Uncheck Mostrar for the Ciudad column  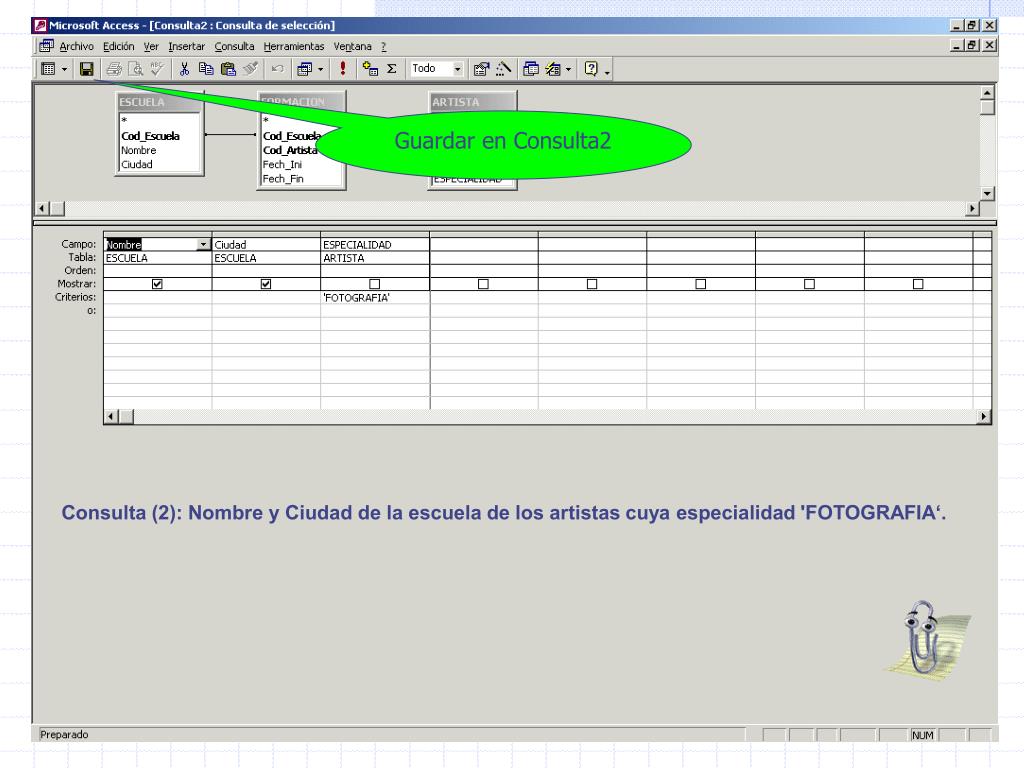266,284
